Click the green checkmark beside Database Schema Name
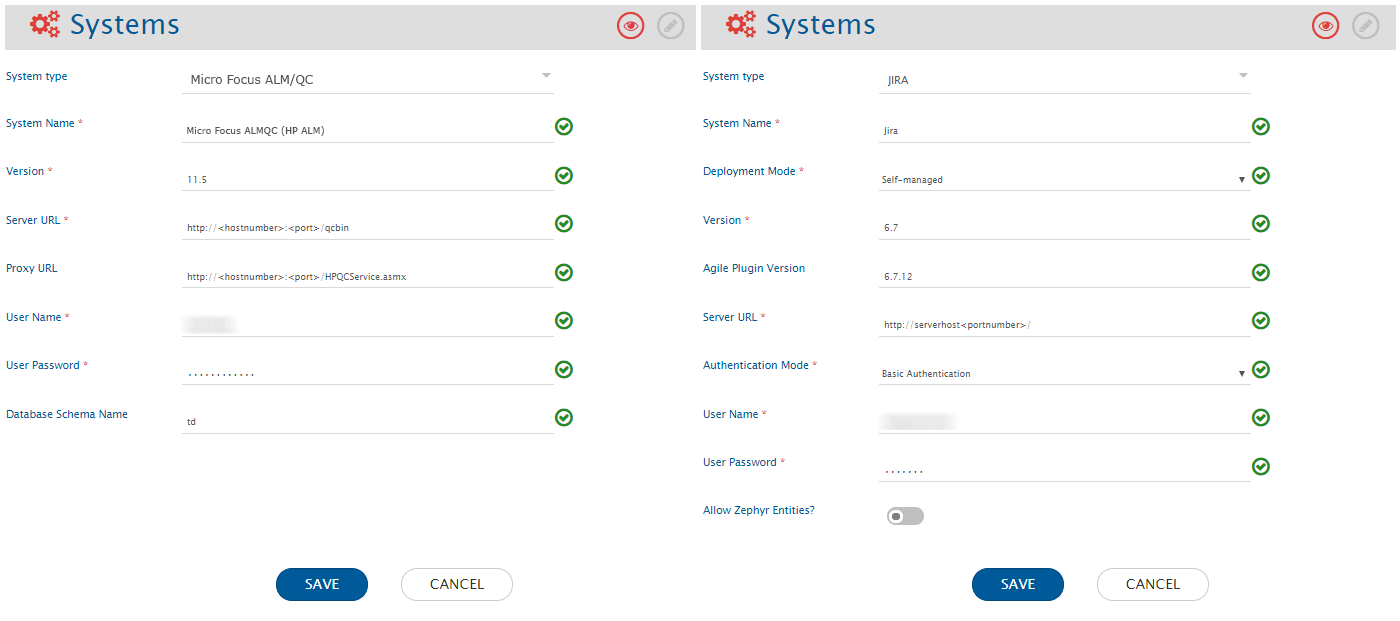Screen dimensions: 1400x621 point(564,418)
